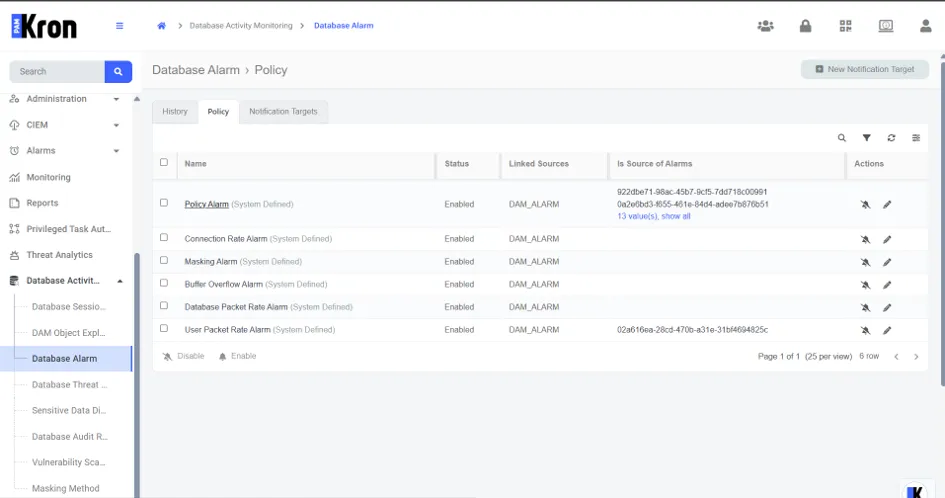Click the sidebar vertical scrollbar

(x=137, y=374)
